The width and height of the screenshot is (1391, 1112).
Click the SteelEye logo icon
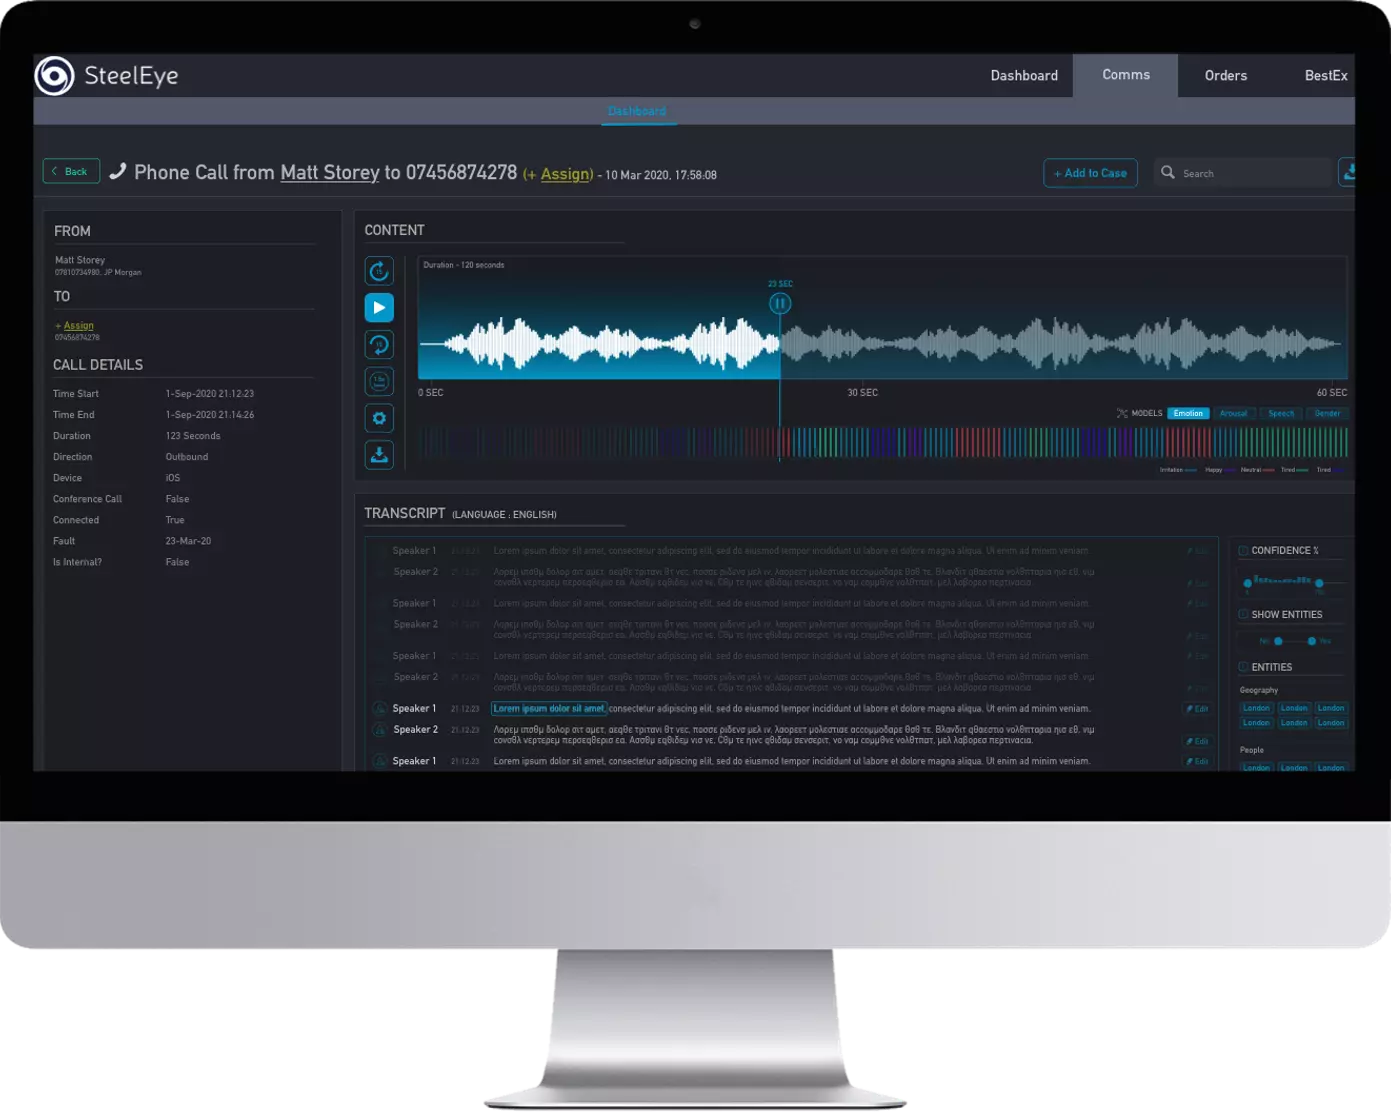pos(54,76)
